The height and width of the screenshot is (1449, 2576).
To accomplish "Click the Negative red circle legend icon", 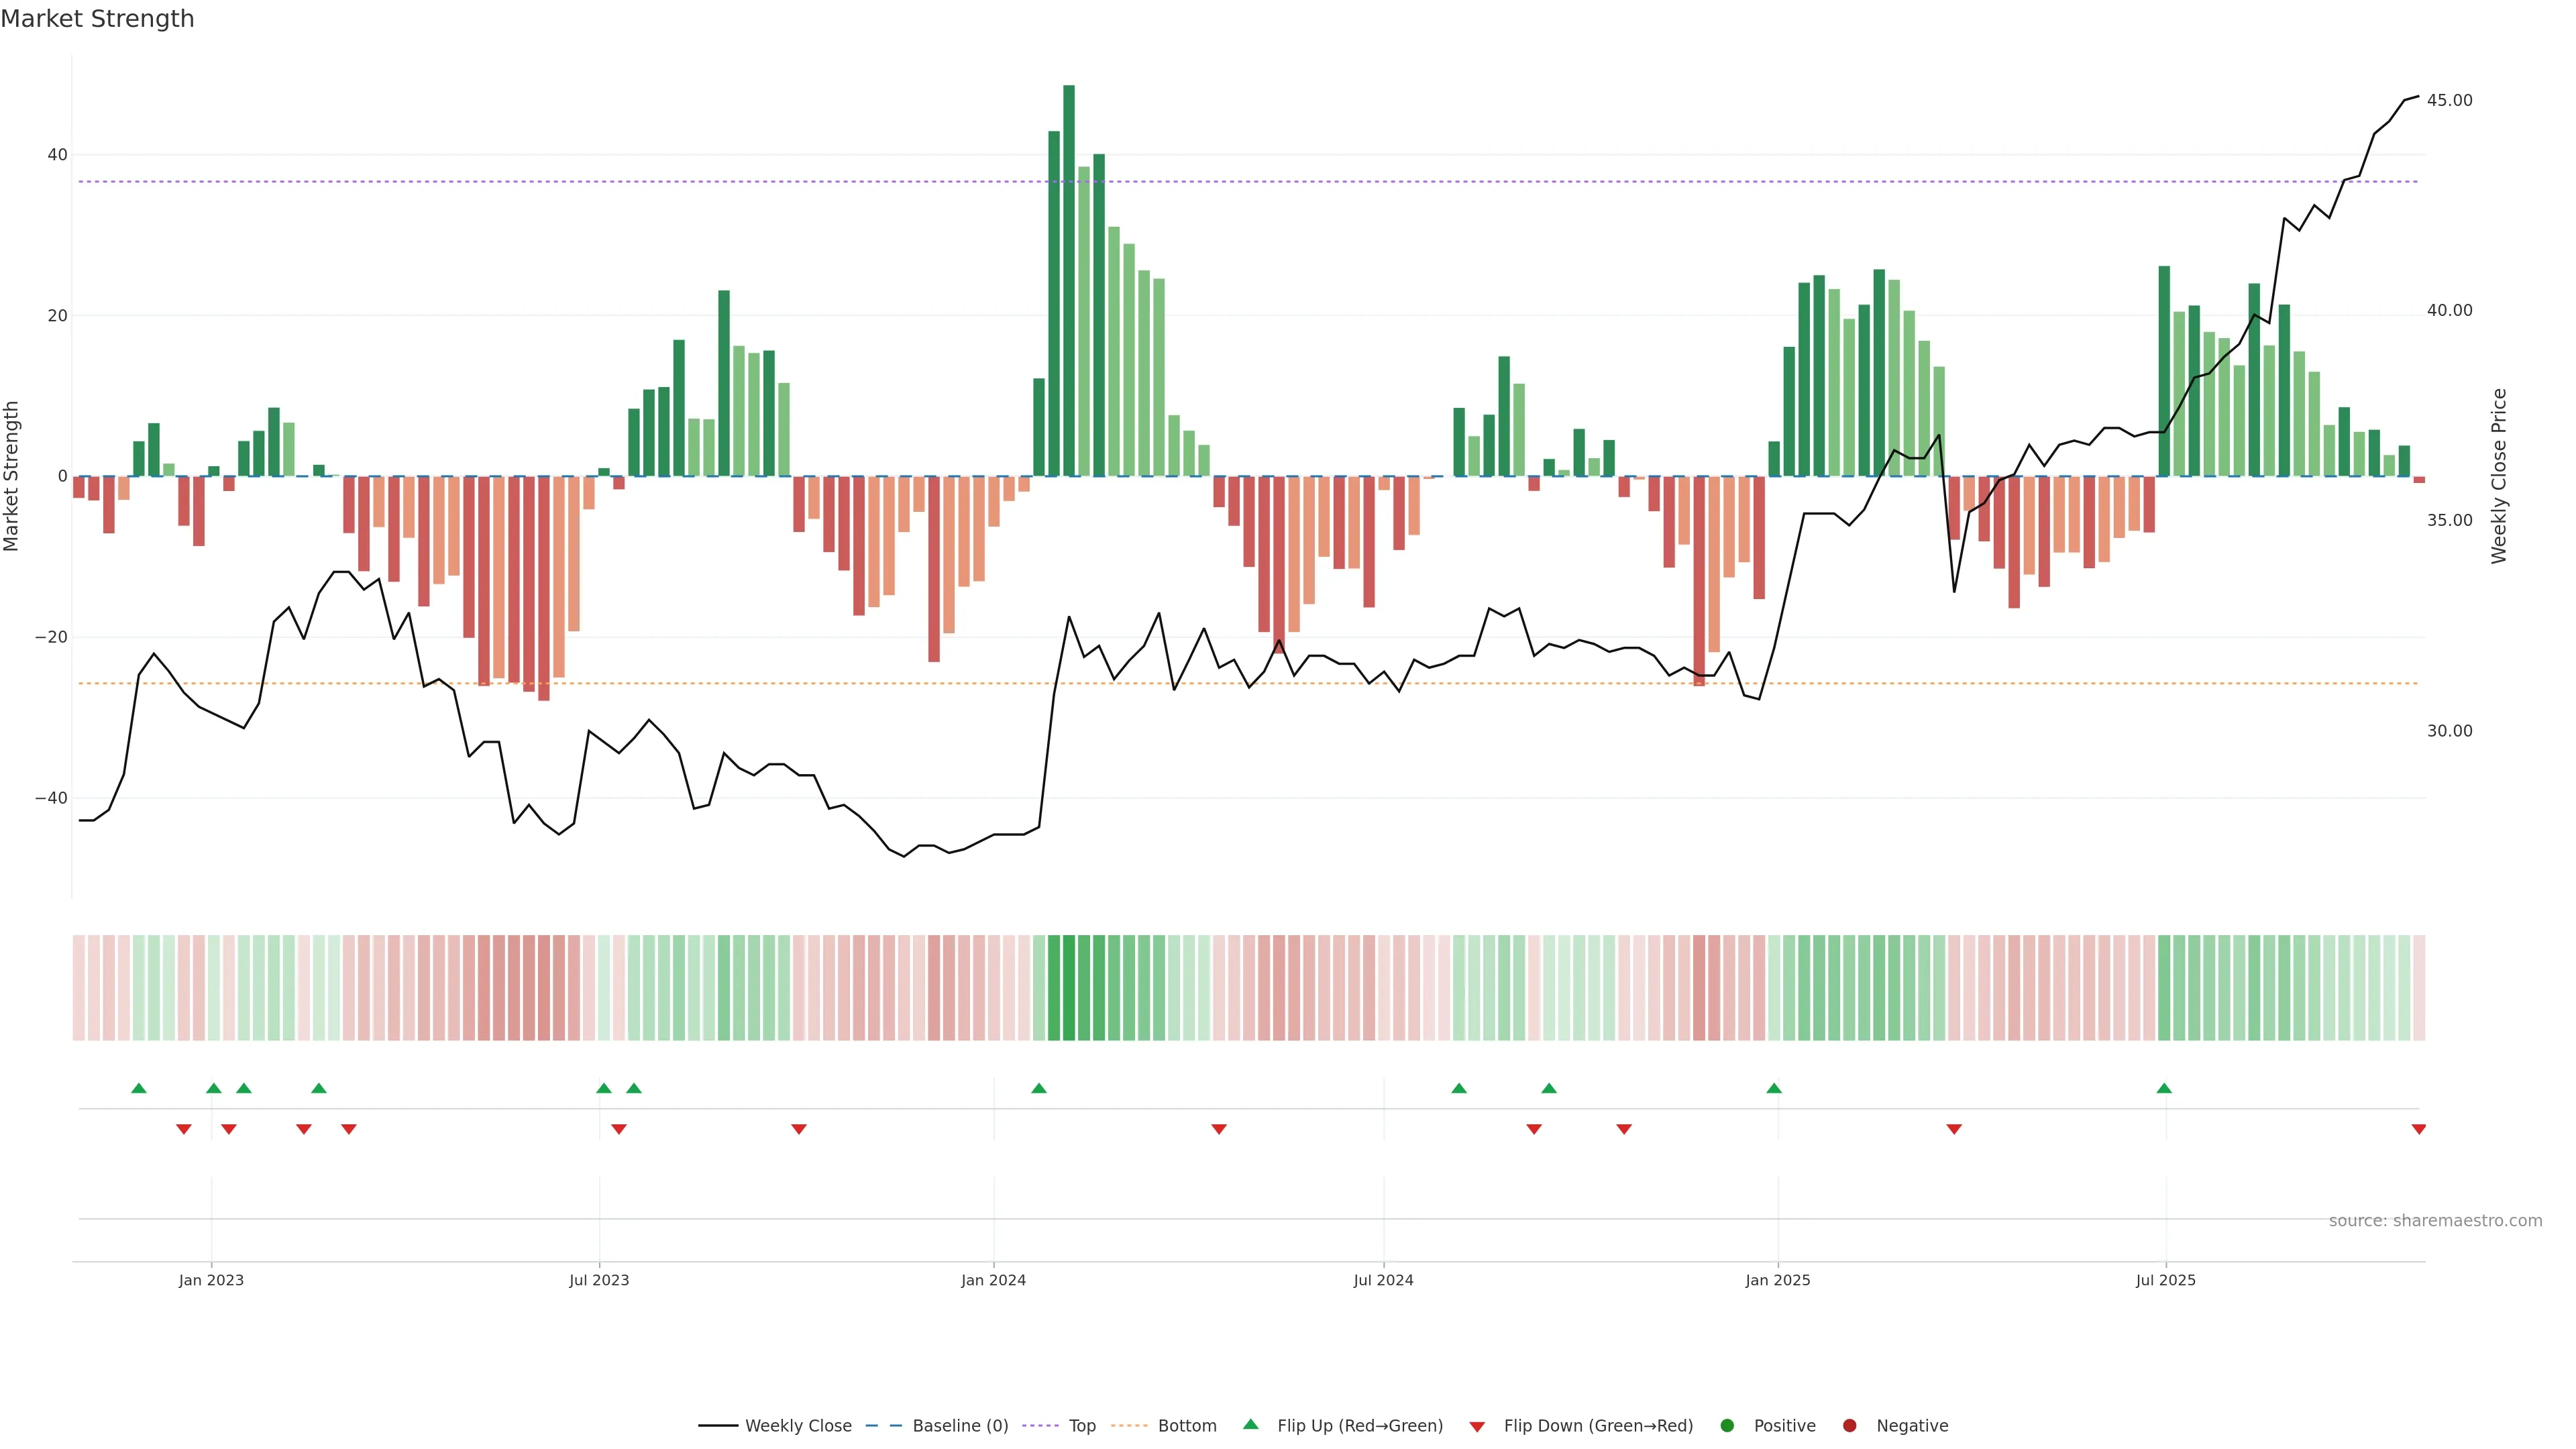I will (1849, 1426).
